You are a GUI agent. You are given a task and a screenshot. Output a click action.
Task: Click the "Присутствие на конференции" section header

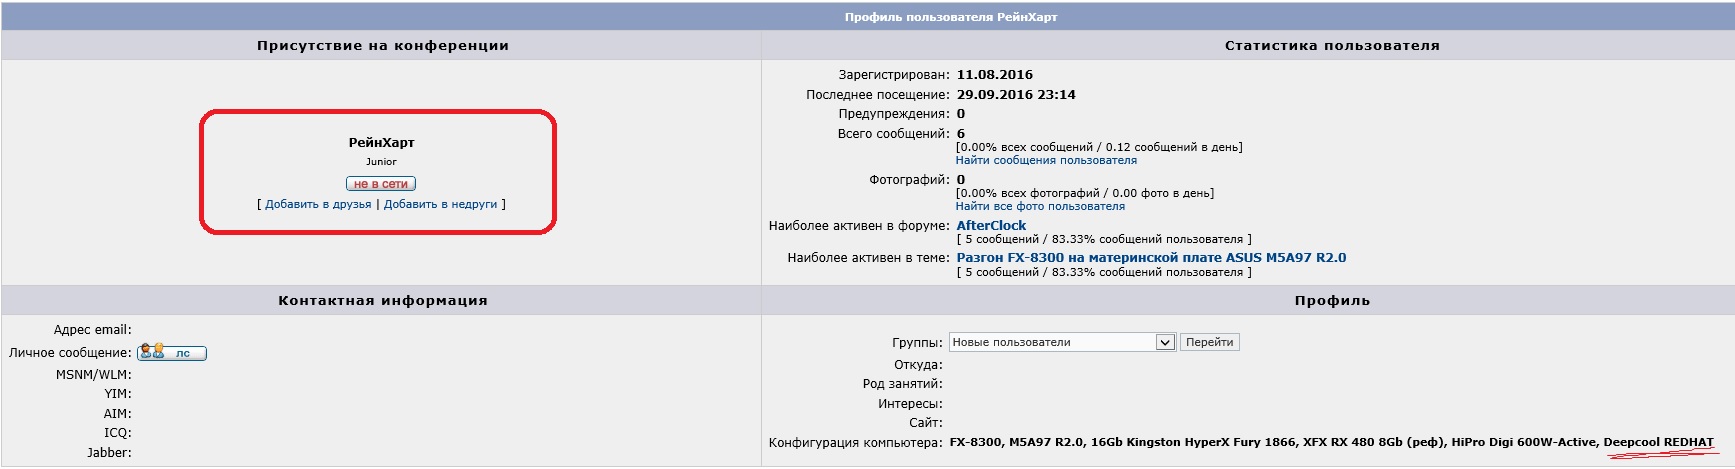point(382,46)
